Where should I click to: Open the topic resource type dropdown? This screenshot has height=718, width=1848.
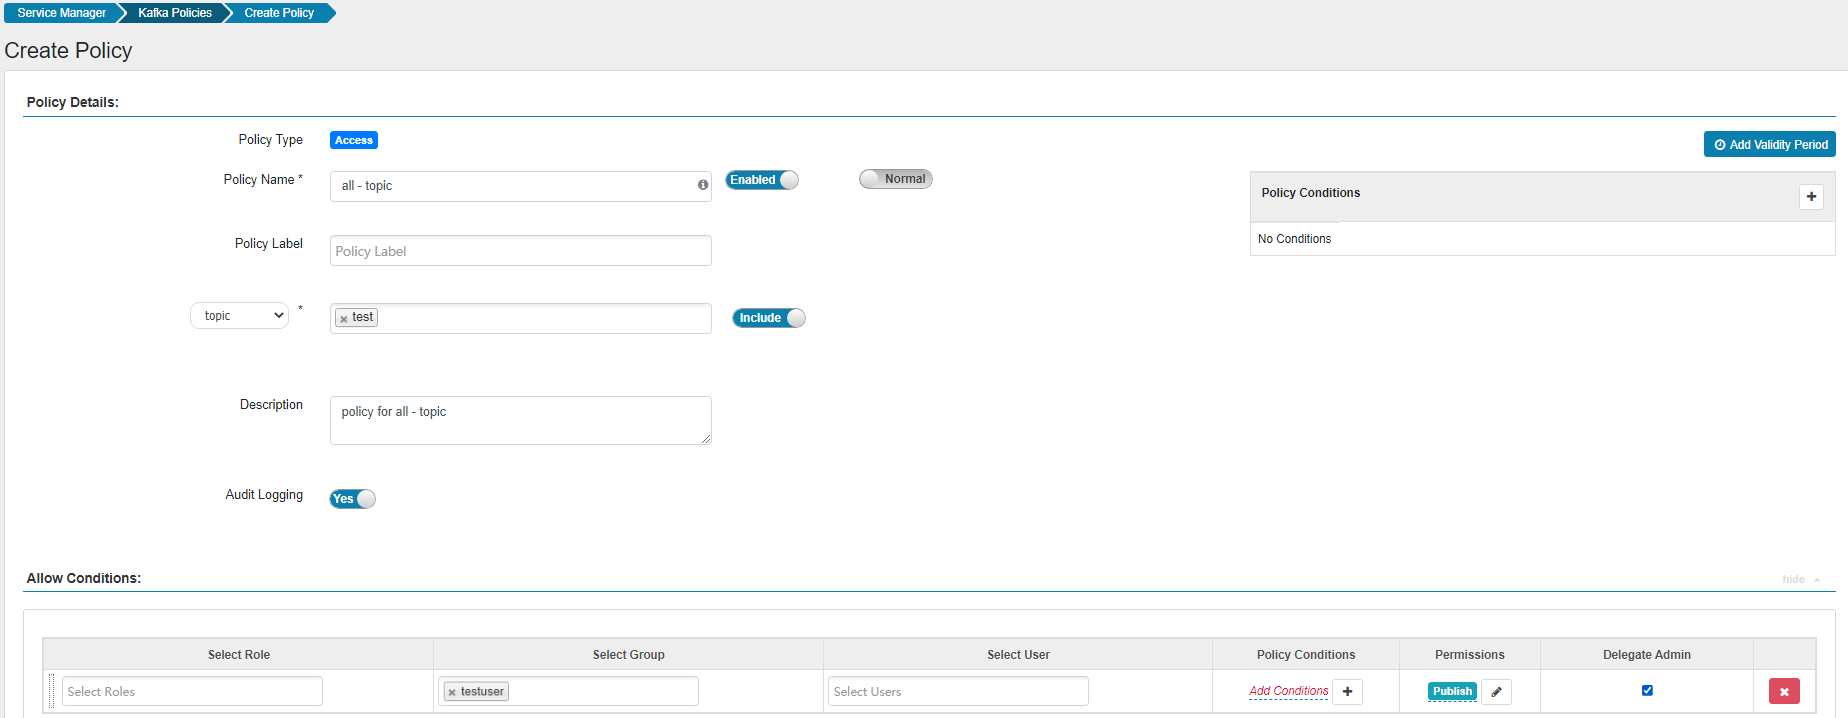tap(240, 316)
